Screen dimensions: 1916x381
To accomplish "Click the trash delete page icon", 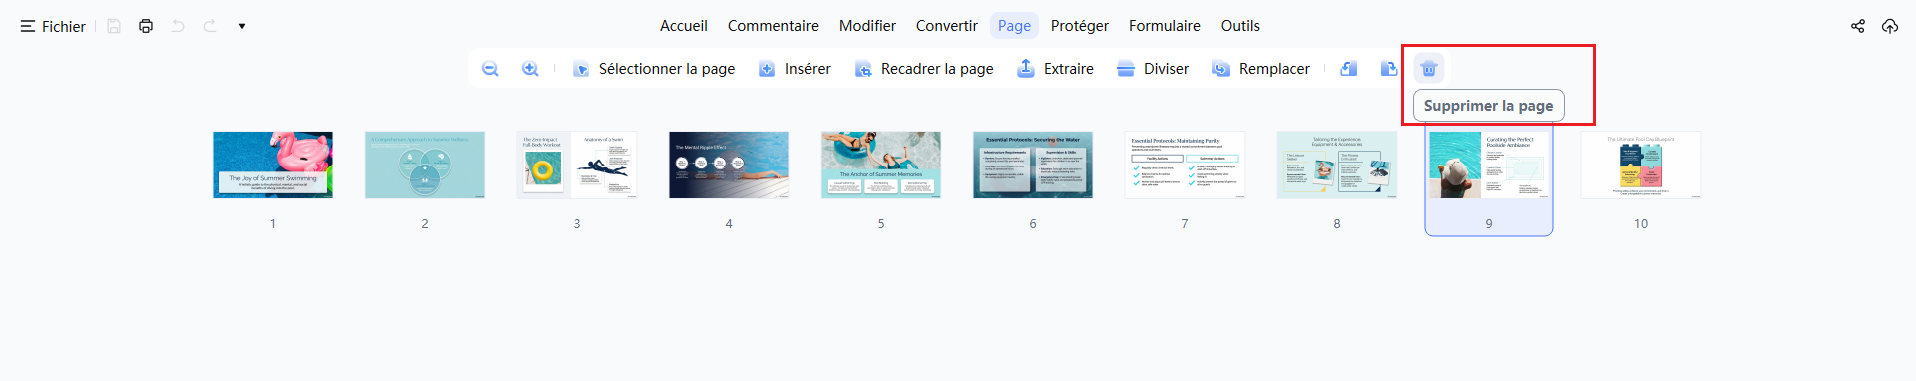I will [x=1429, y=69].
